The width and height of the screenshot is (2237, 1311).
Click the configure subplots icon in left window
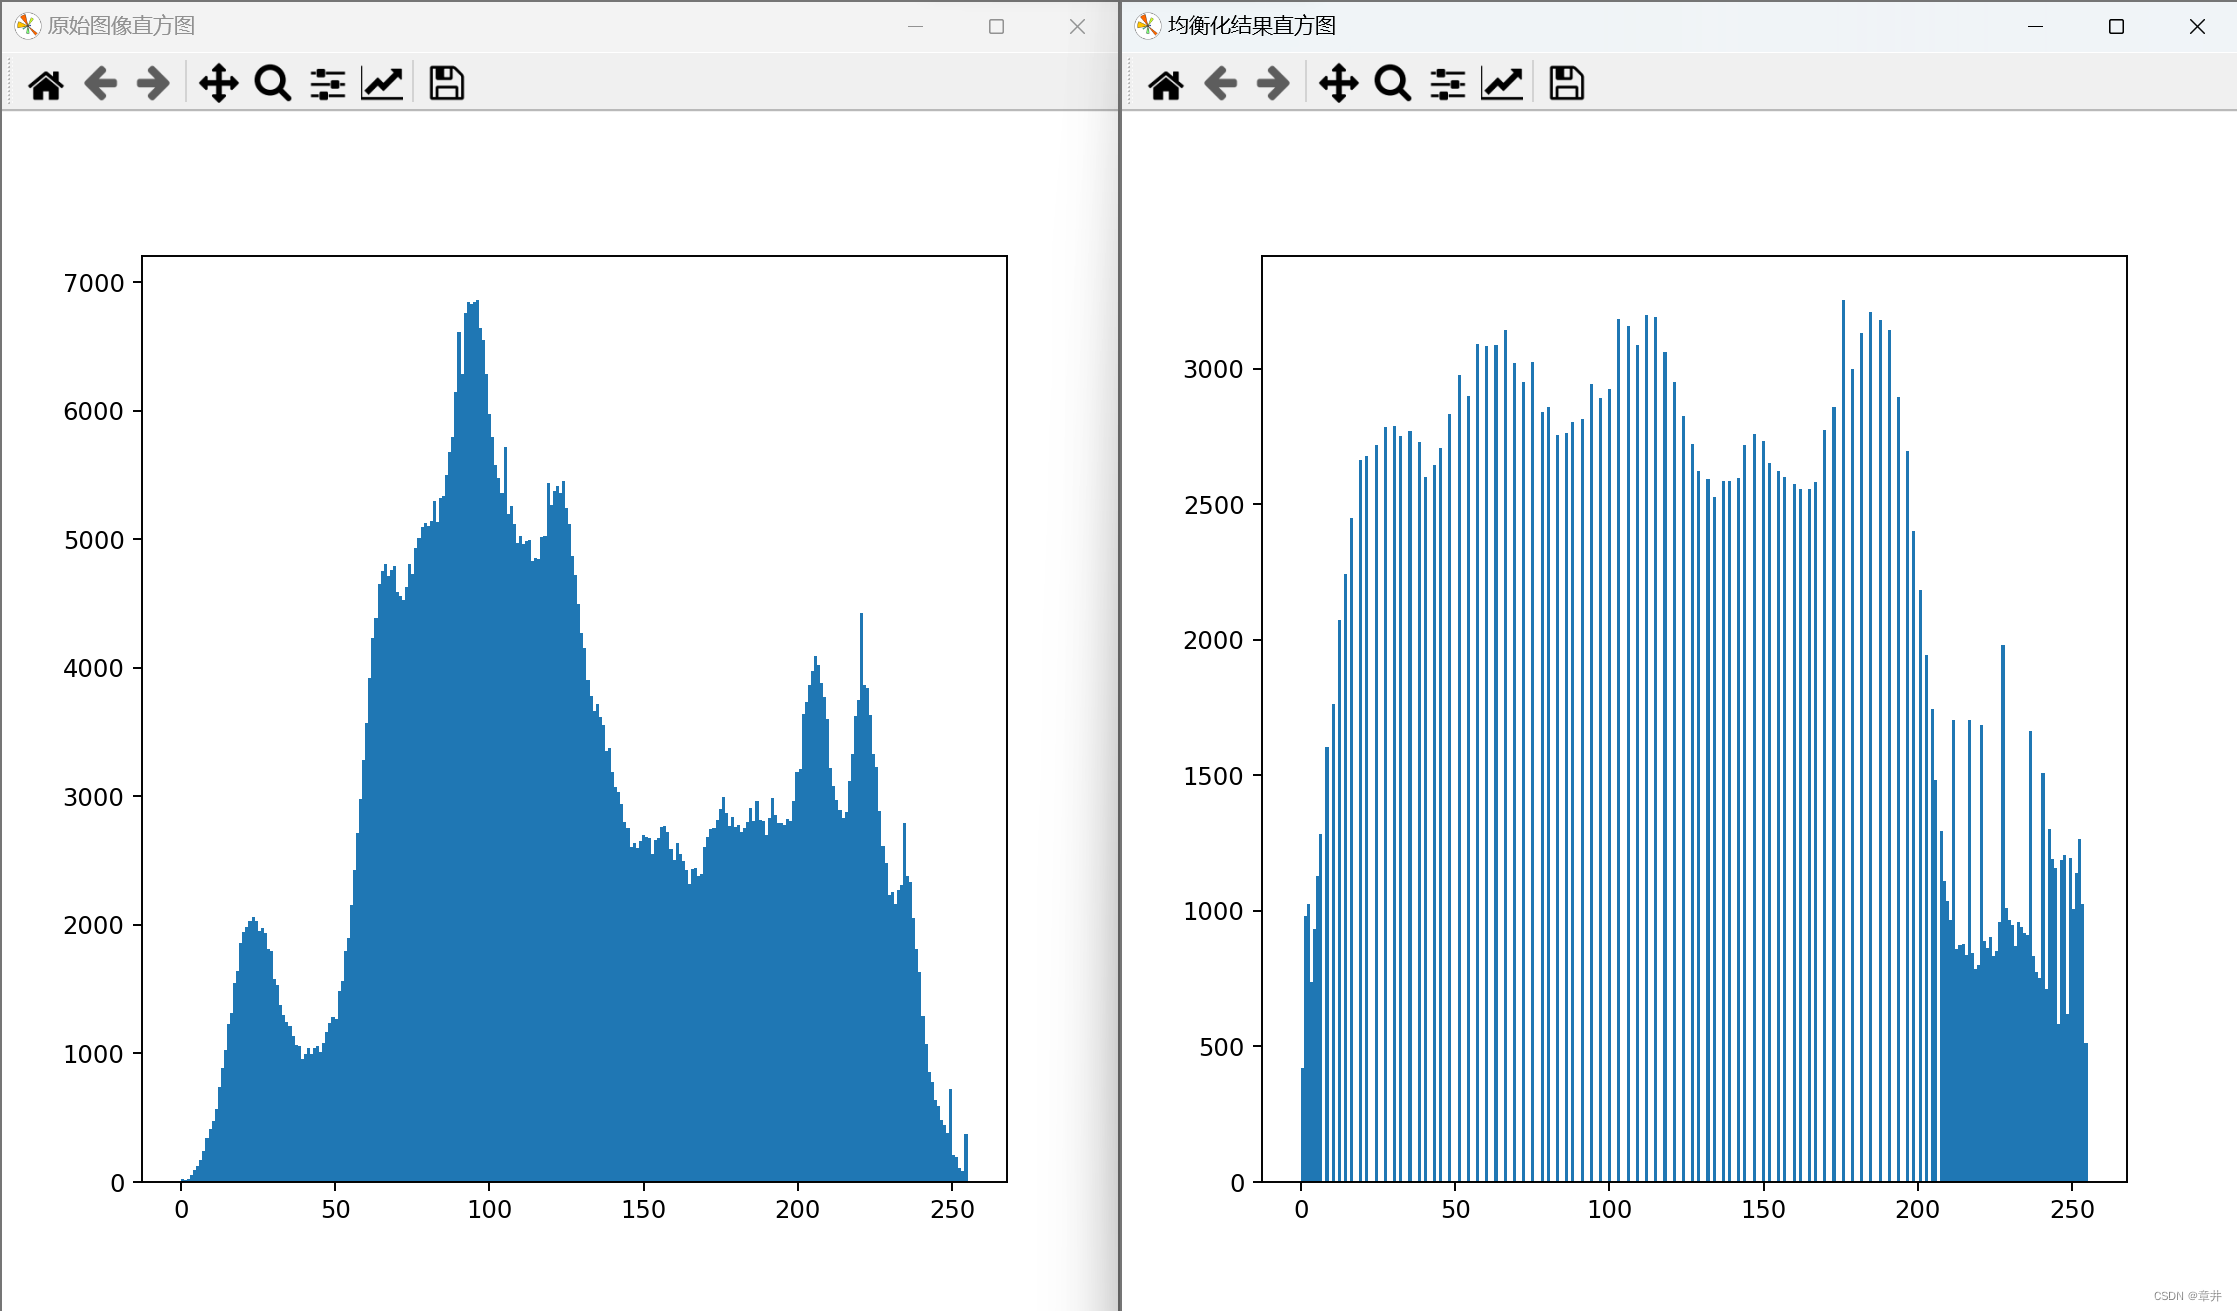pyautogui.click(x=328, y=83)
